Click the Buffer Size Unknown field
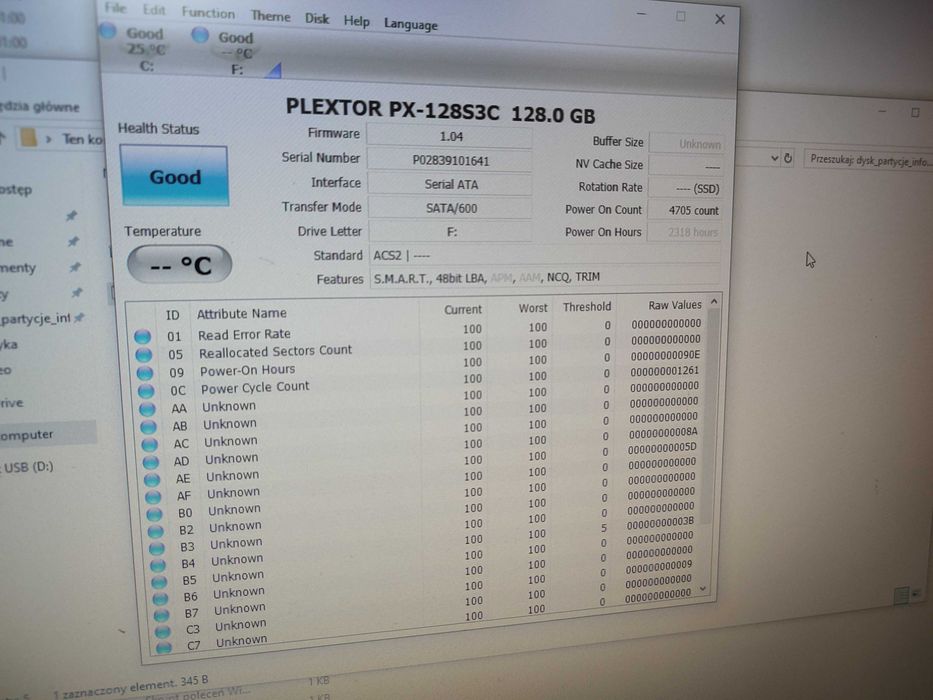Image resolution: width=933 pixels, height=700 pixels. tap(686, 143)
